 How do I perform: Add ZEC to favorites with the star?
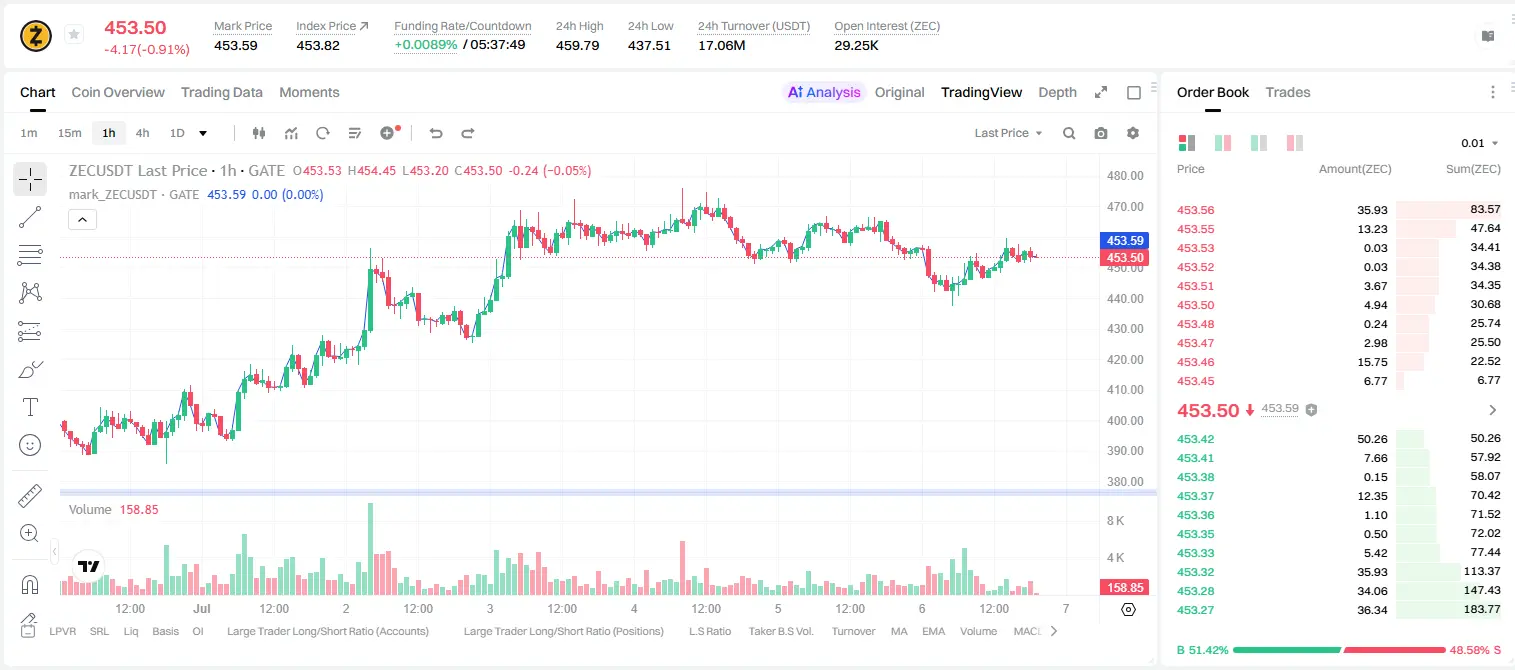click(x=74, y=35)
